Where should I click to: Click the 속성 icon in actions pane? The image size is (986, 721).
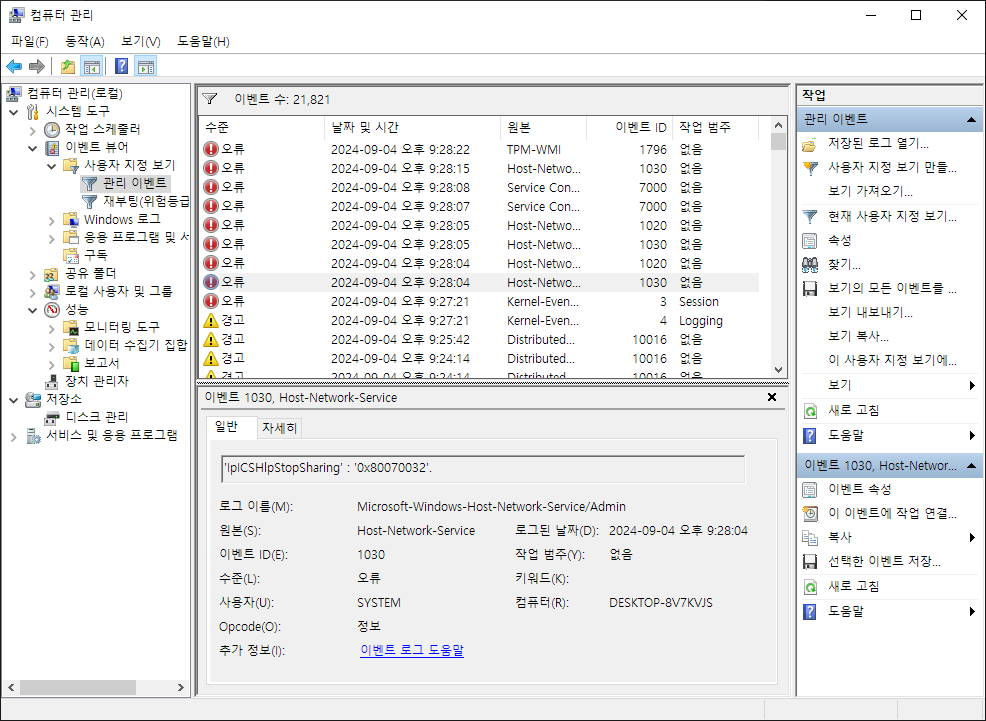810,241
